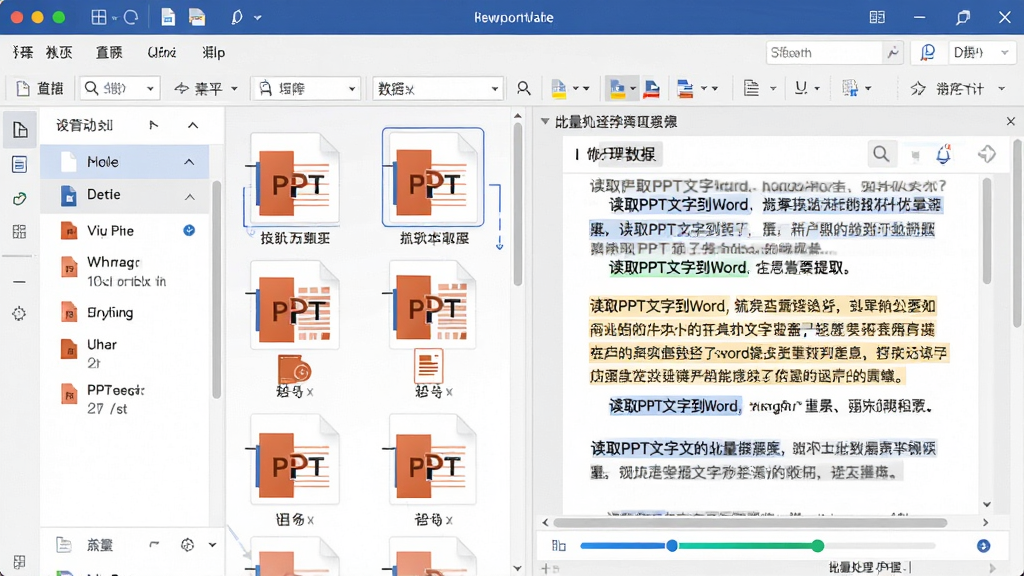Click the user account icon near search field
Image resolution: width=1024 pixels, height=576 pixels.
point(927,52)
